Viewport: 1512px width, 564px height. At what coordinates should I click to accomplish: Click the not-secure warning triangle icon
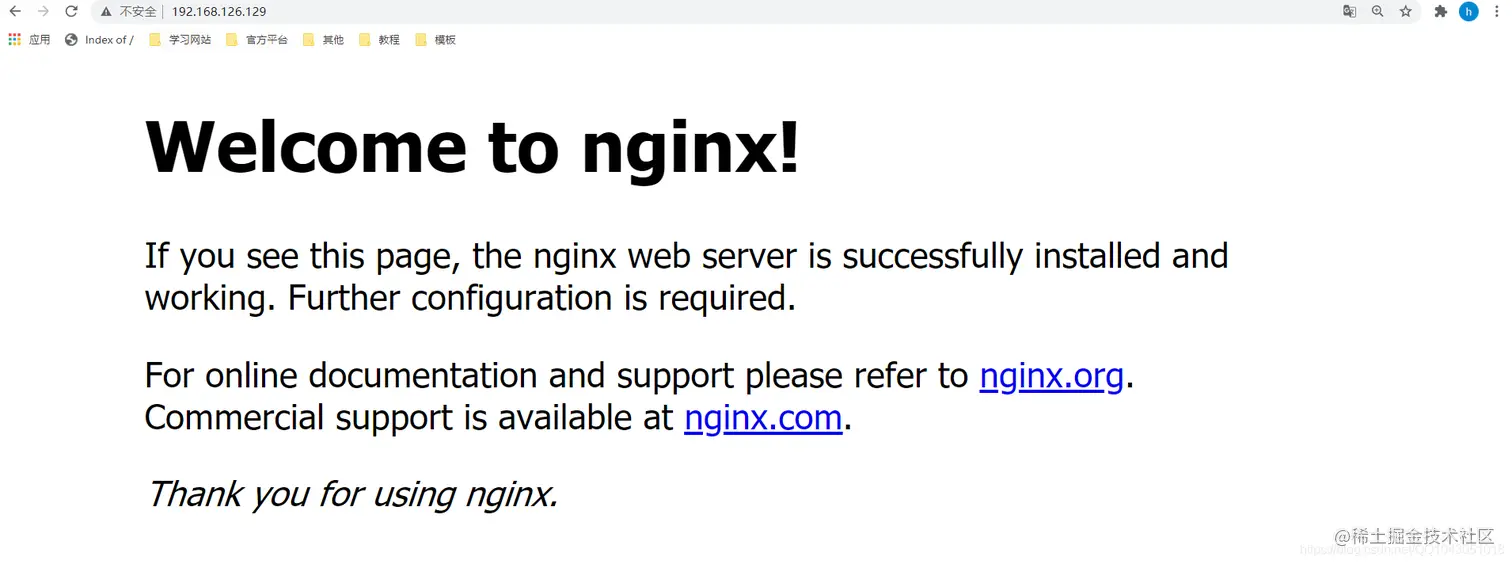pos(106,12)
